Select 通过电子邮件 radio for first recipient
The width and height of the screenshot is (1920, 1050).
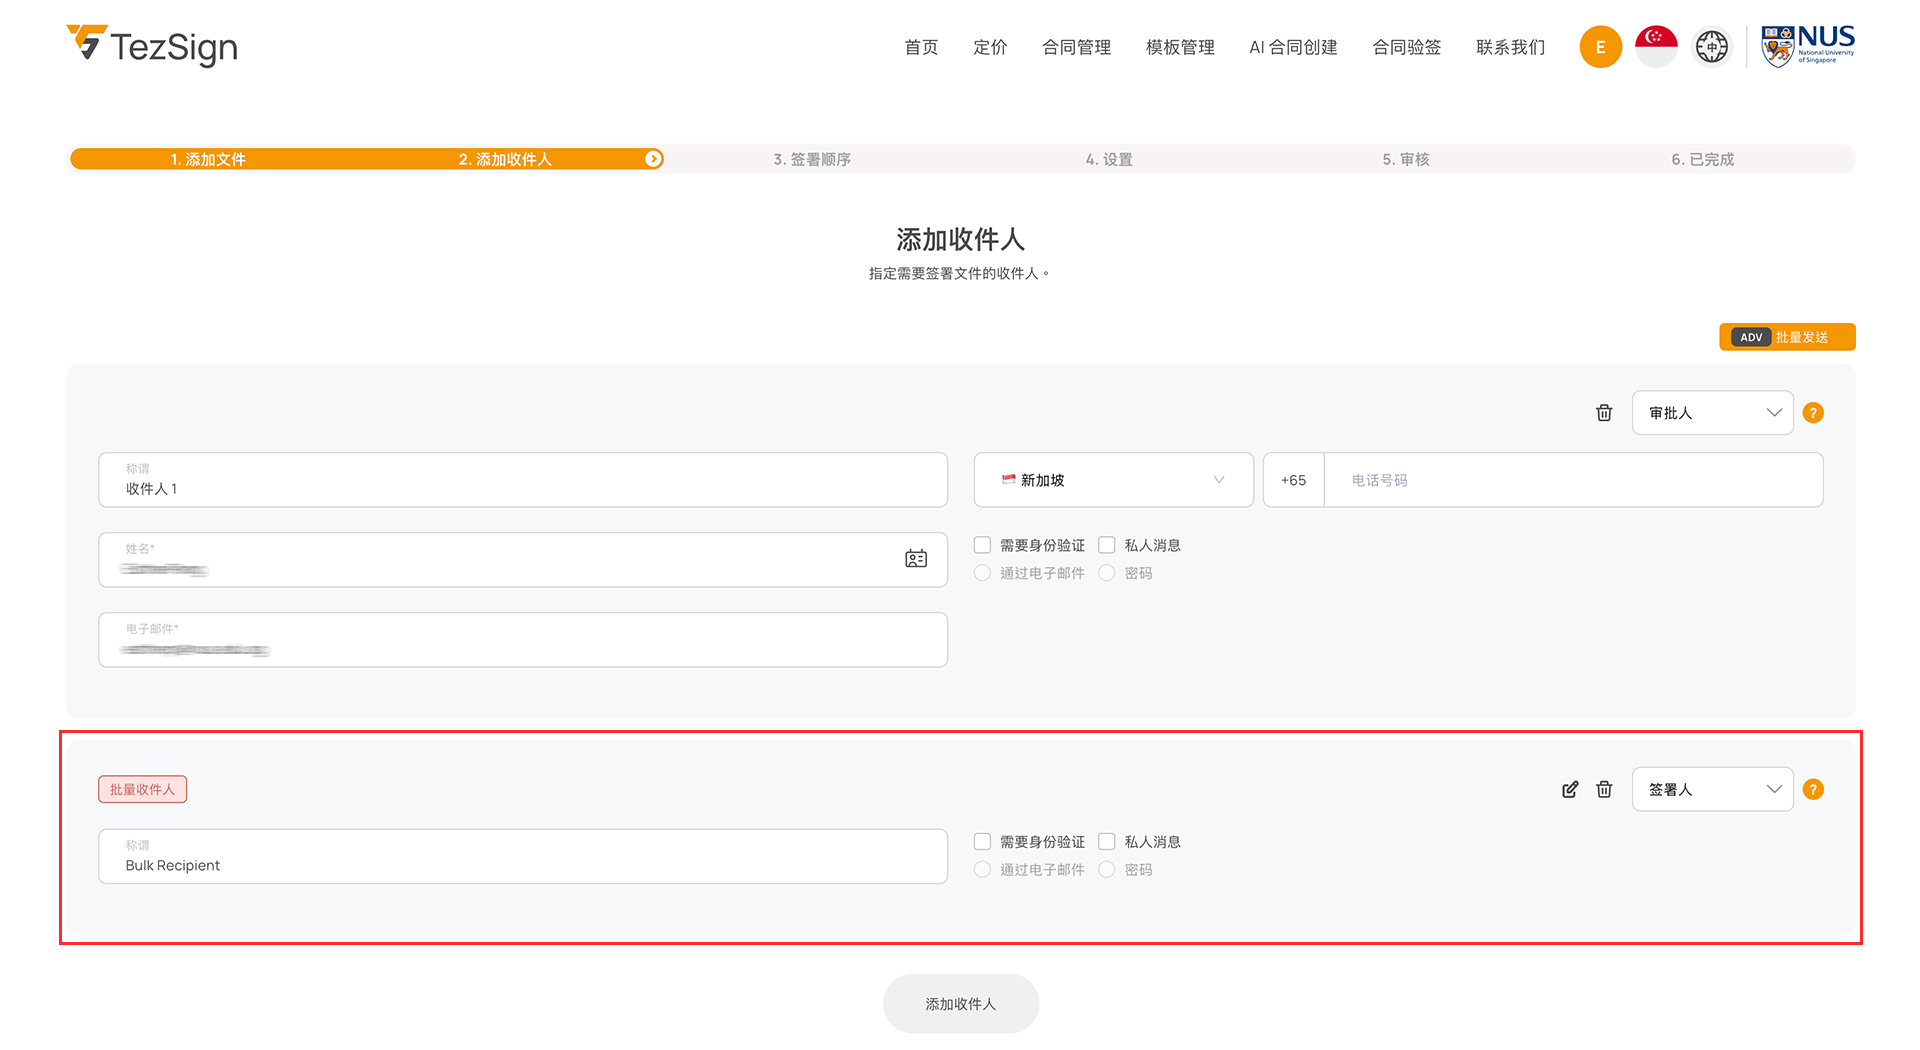983,573
